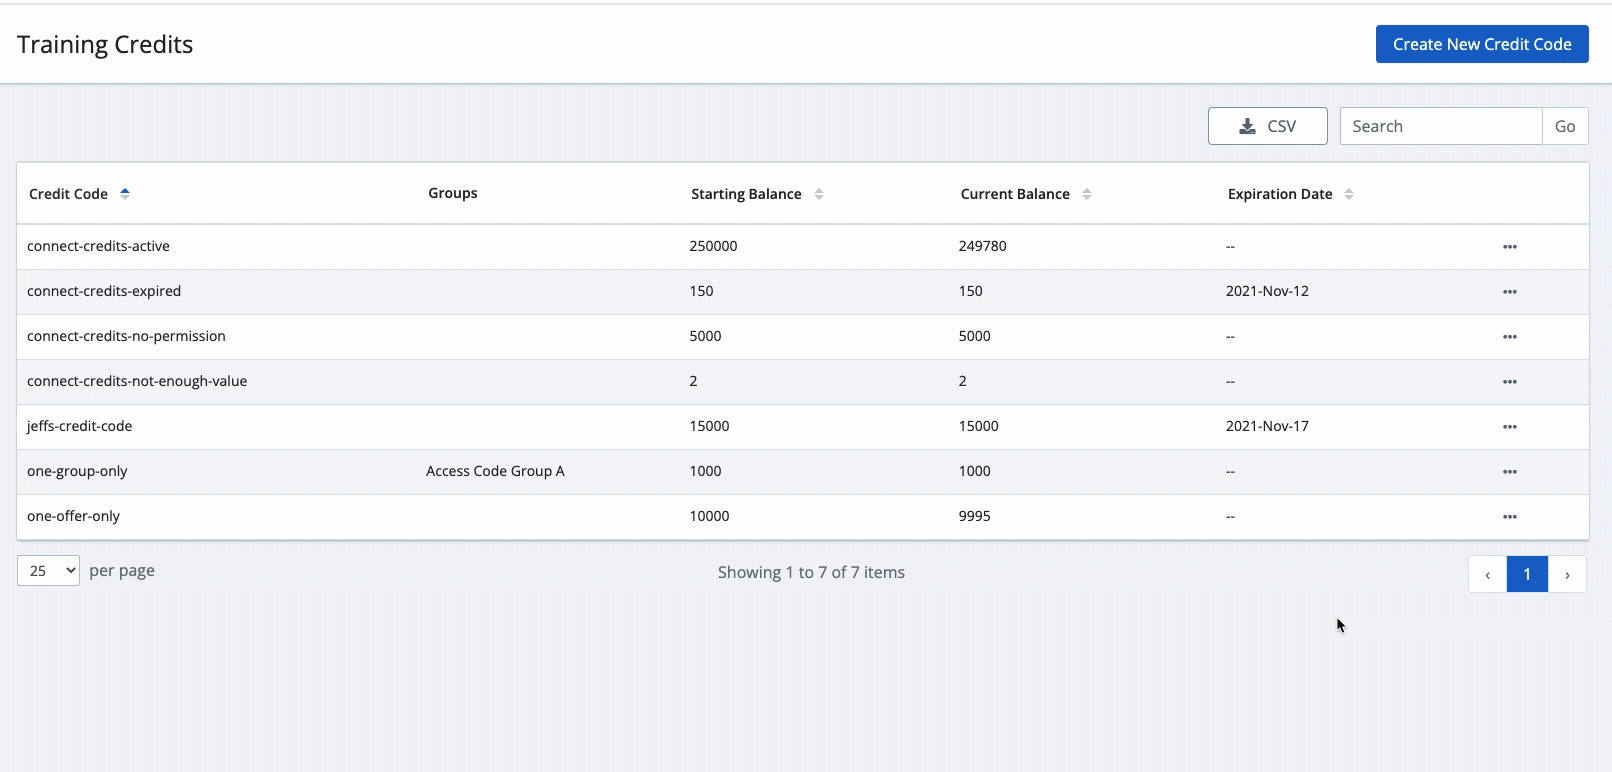Go to previous page arrow

1487,574
